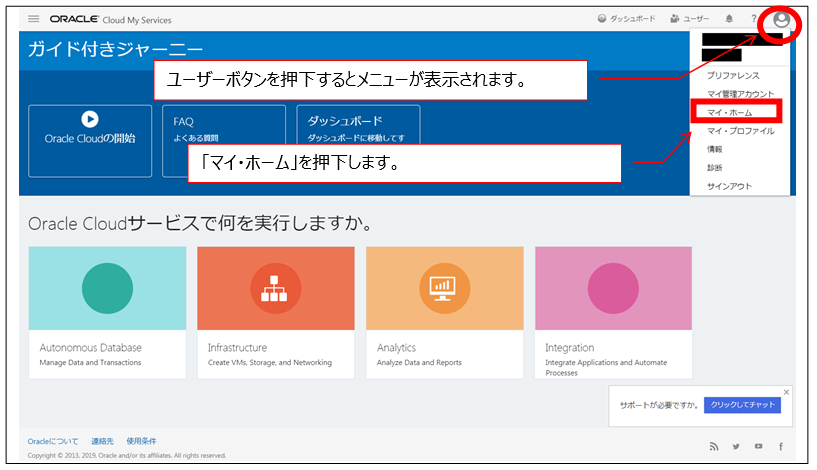Screen dimensions: 817x470
Task: Click Manage Data and Transactions text
Action: pos(90,362)
